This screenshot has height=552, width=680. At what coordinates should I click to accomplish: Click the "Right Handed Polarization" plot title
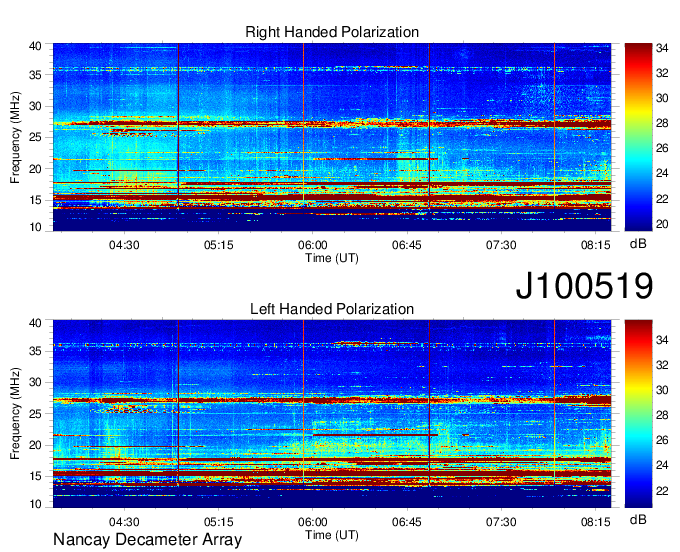(332, 32)
